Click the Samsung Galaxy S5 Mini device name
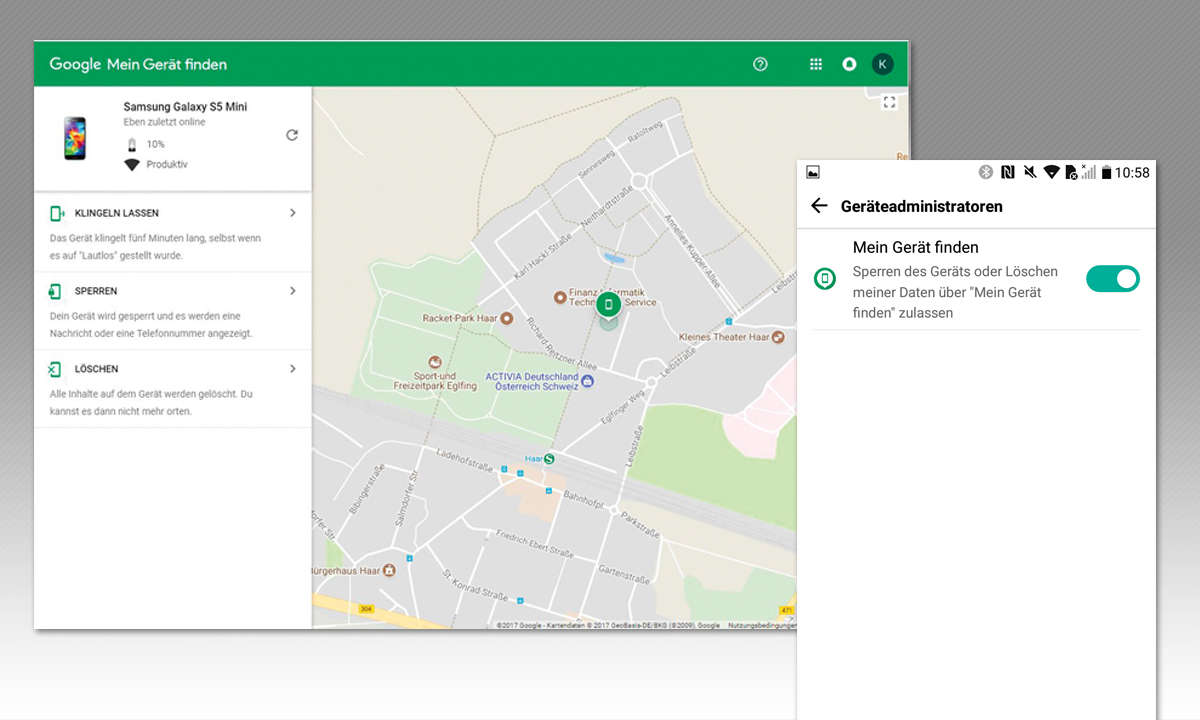Image resolution: width=1200 pixels, height=720 pixels. 185,106
